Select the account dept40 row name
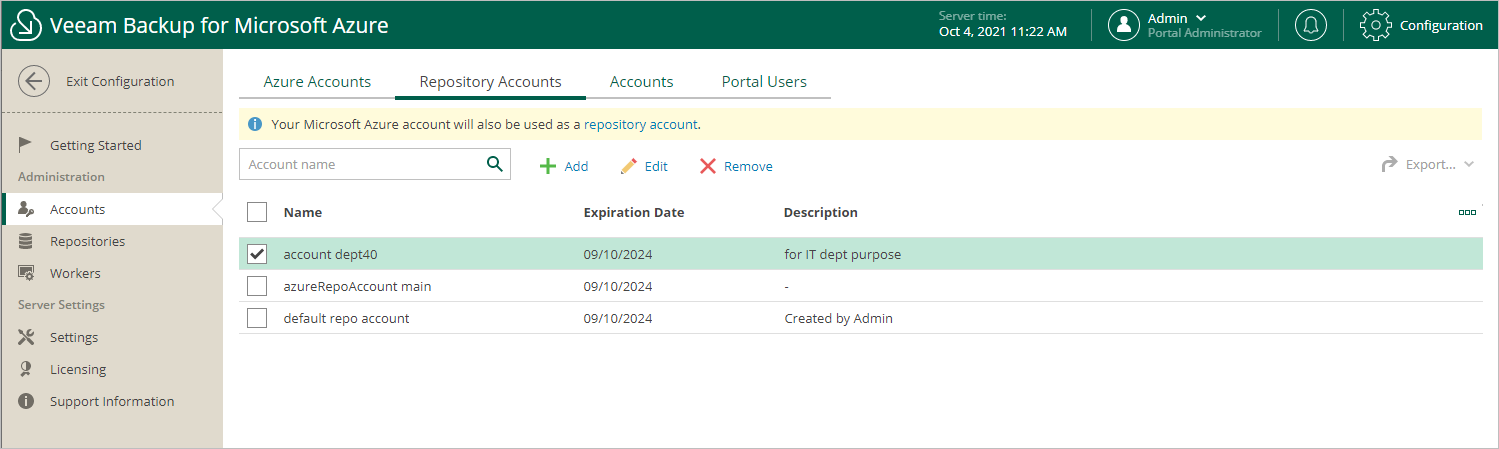 click(x=331, y=254)
